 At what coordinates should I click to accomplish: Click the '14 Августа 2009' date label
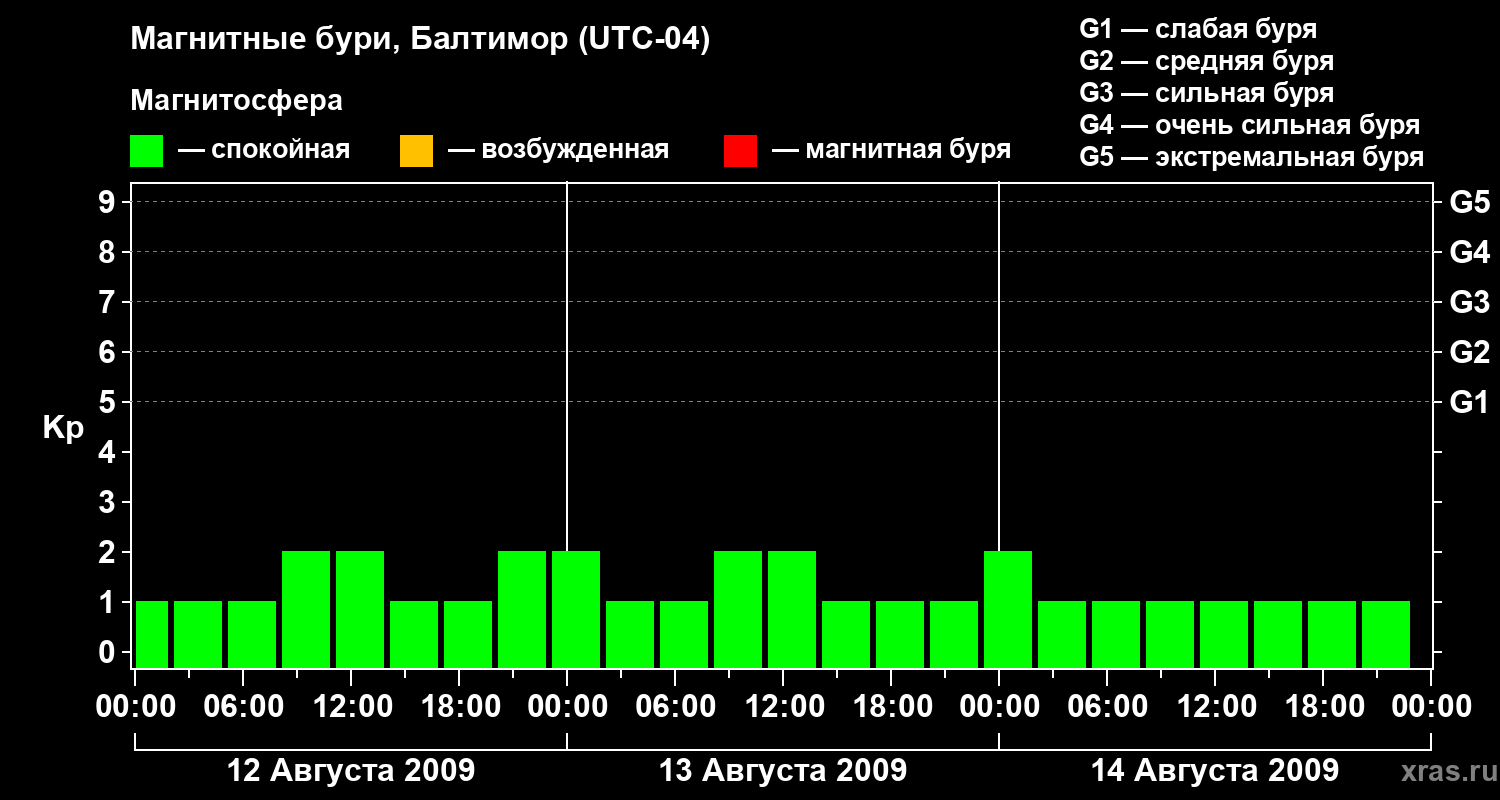click(1215, 770)
